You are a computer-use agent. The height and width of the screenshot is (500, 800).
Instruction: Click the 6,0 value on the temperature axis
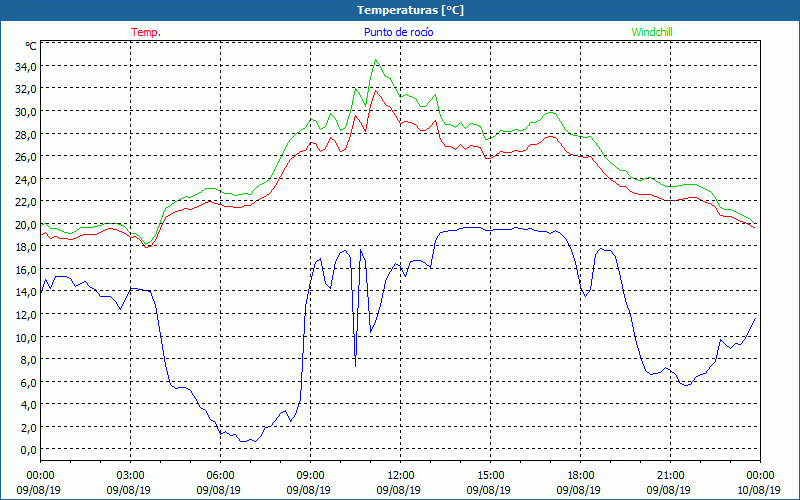tap(28, 382)
